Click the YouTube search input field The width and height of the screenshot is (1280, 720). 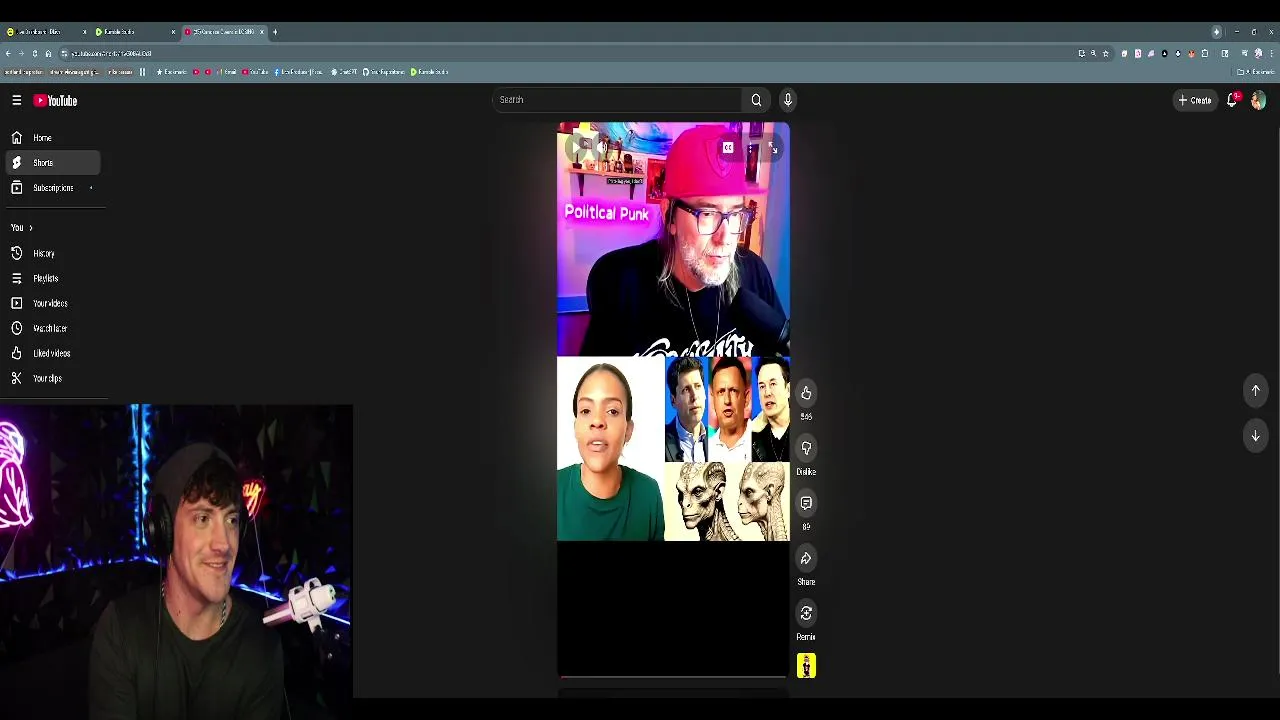pyautogui.click(x=617, y=100)
